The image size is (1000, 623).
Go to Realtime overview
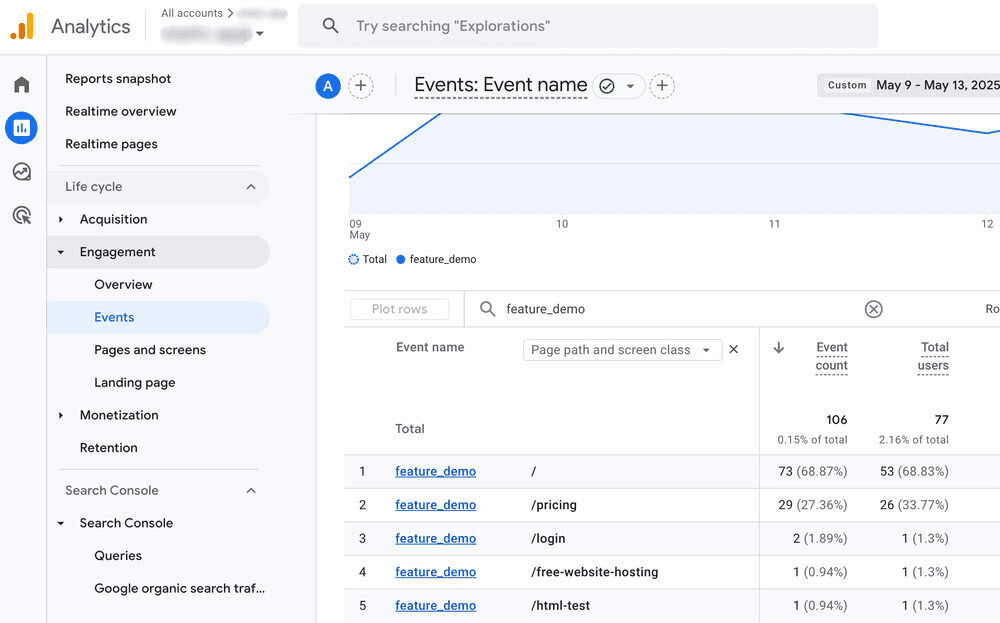click(x=120, y=111)
